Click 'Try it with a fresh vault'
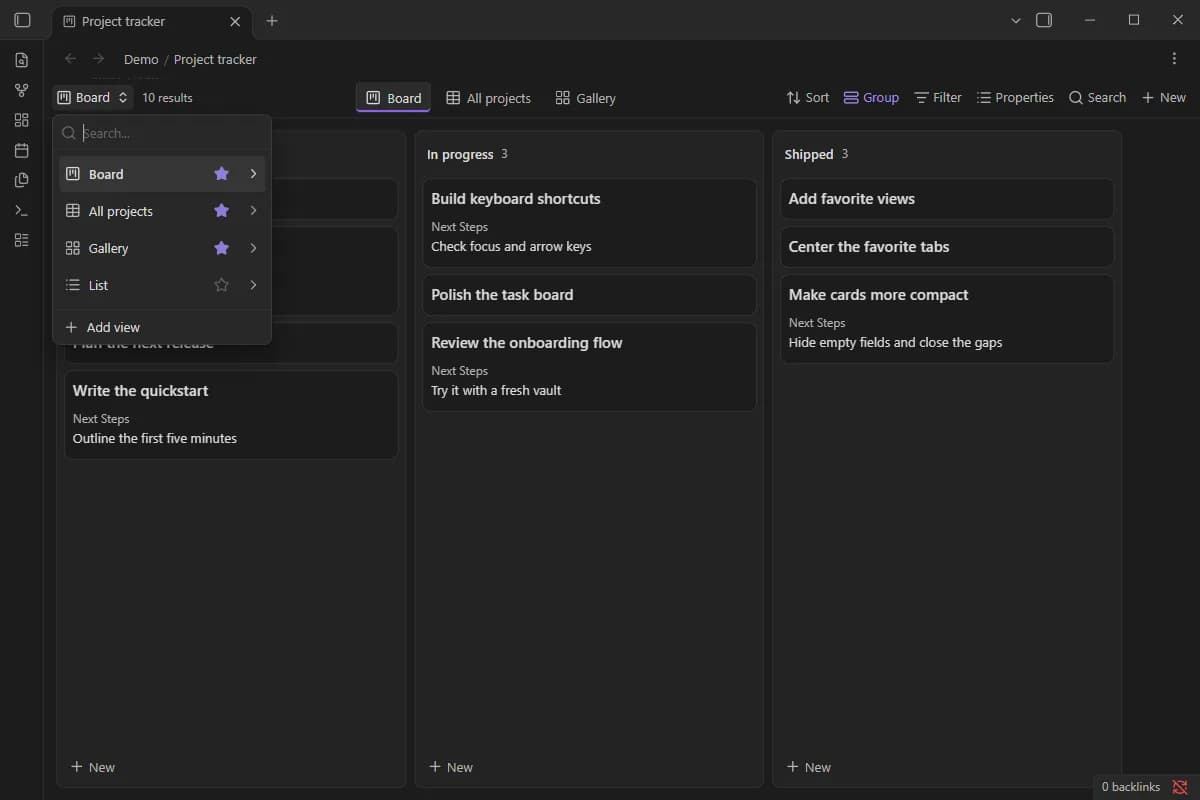The width and height of the screenshot is (1200, 800). (496, 390)
